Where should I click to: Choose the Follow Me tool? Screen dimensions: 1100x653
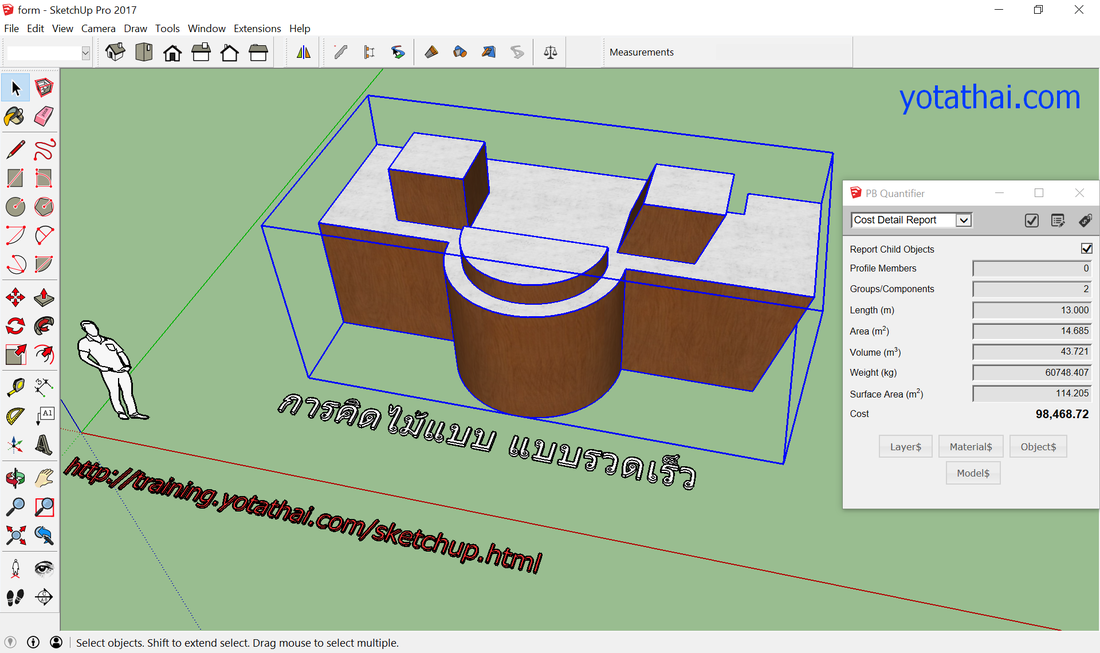(43, 326)
